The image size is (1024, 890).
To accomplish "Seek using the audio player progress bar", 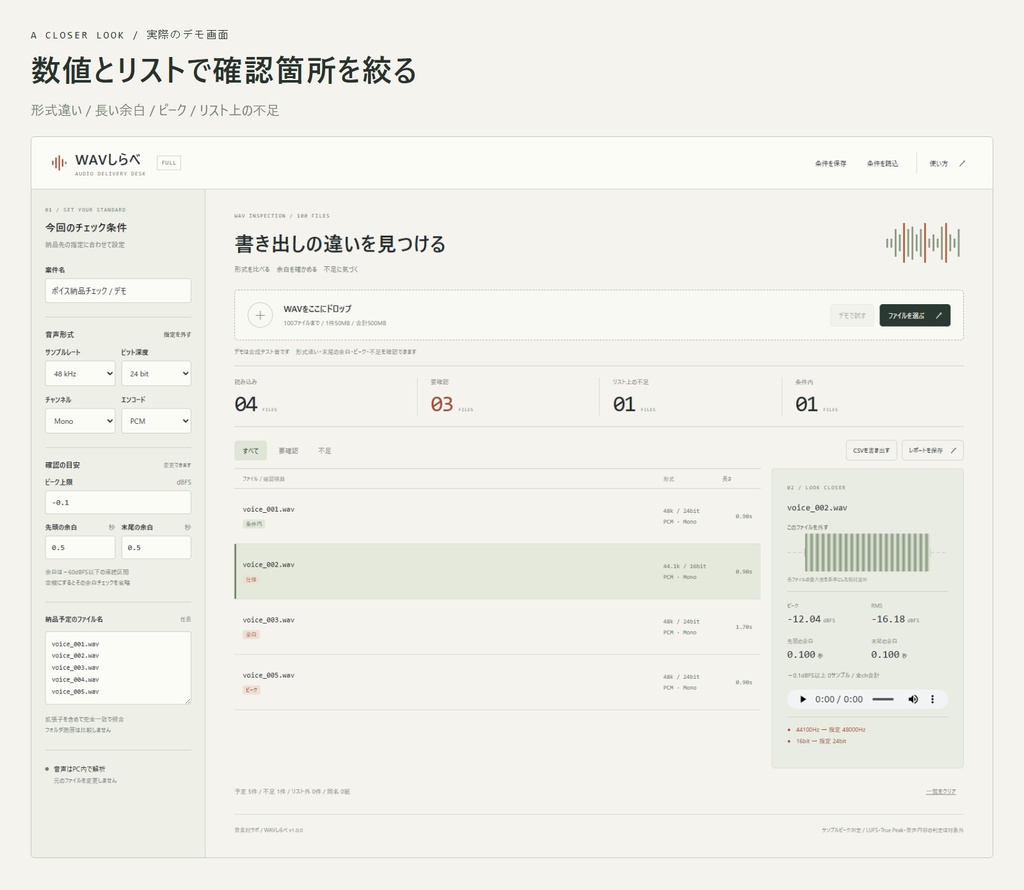I will pos(883,699).
